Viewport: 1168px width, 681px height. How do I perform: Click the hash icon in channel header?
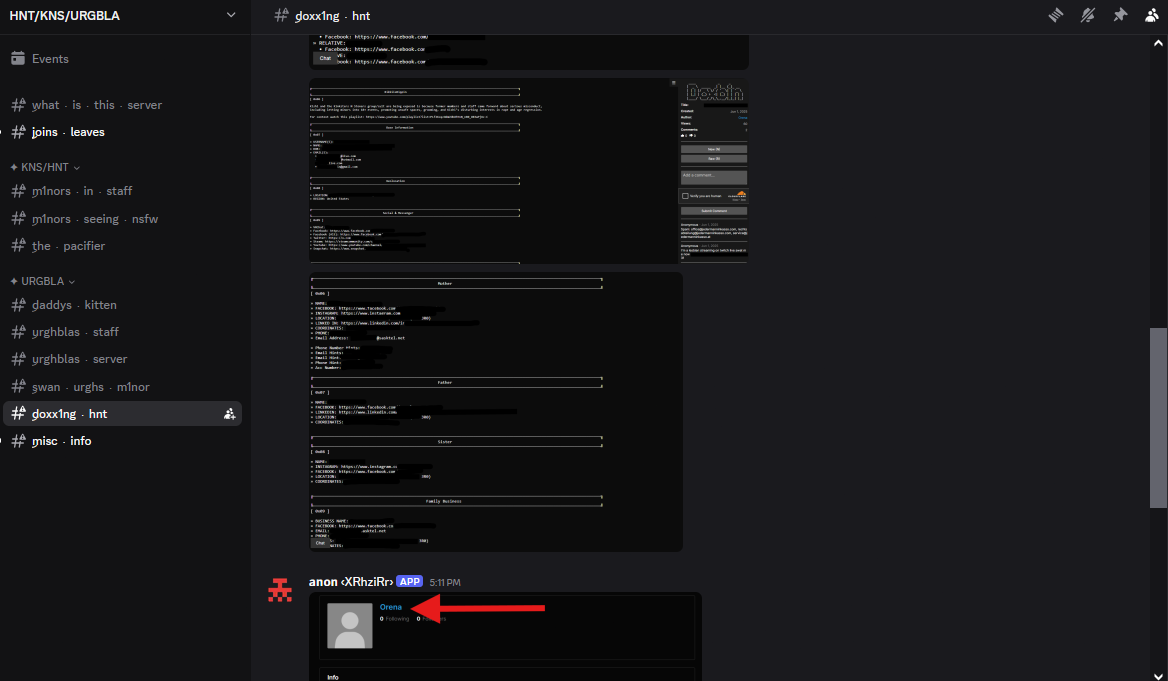click(x=281, y=15)
